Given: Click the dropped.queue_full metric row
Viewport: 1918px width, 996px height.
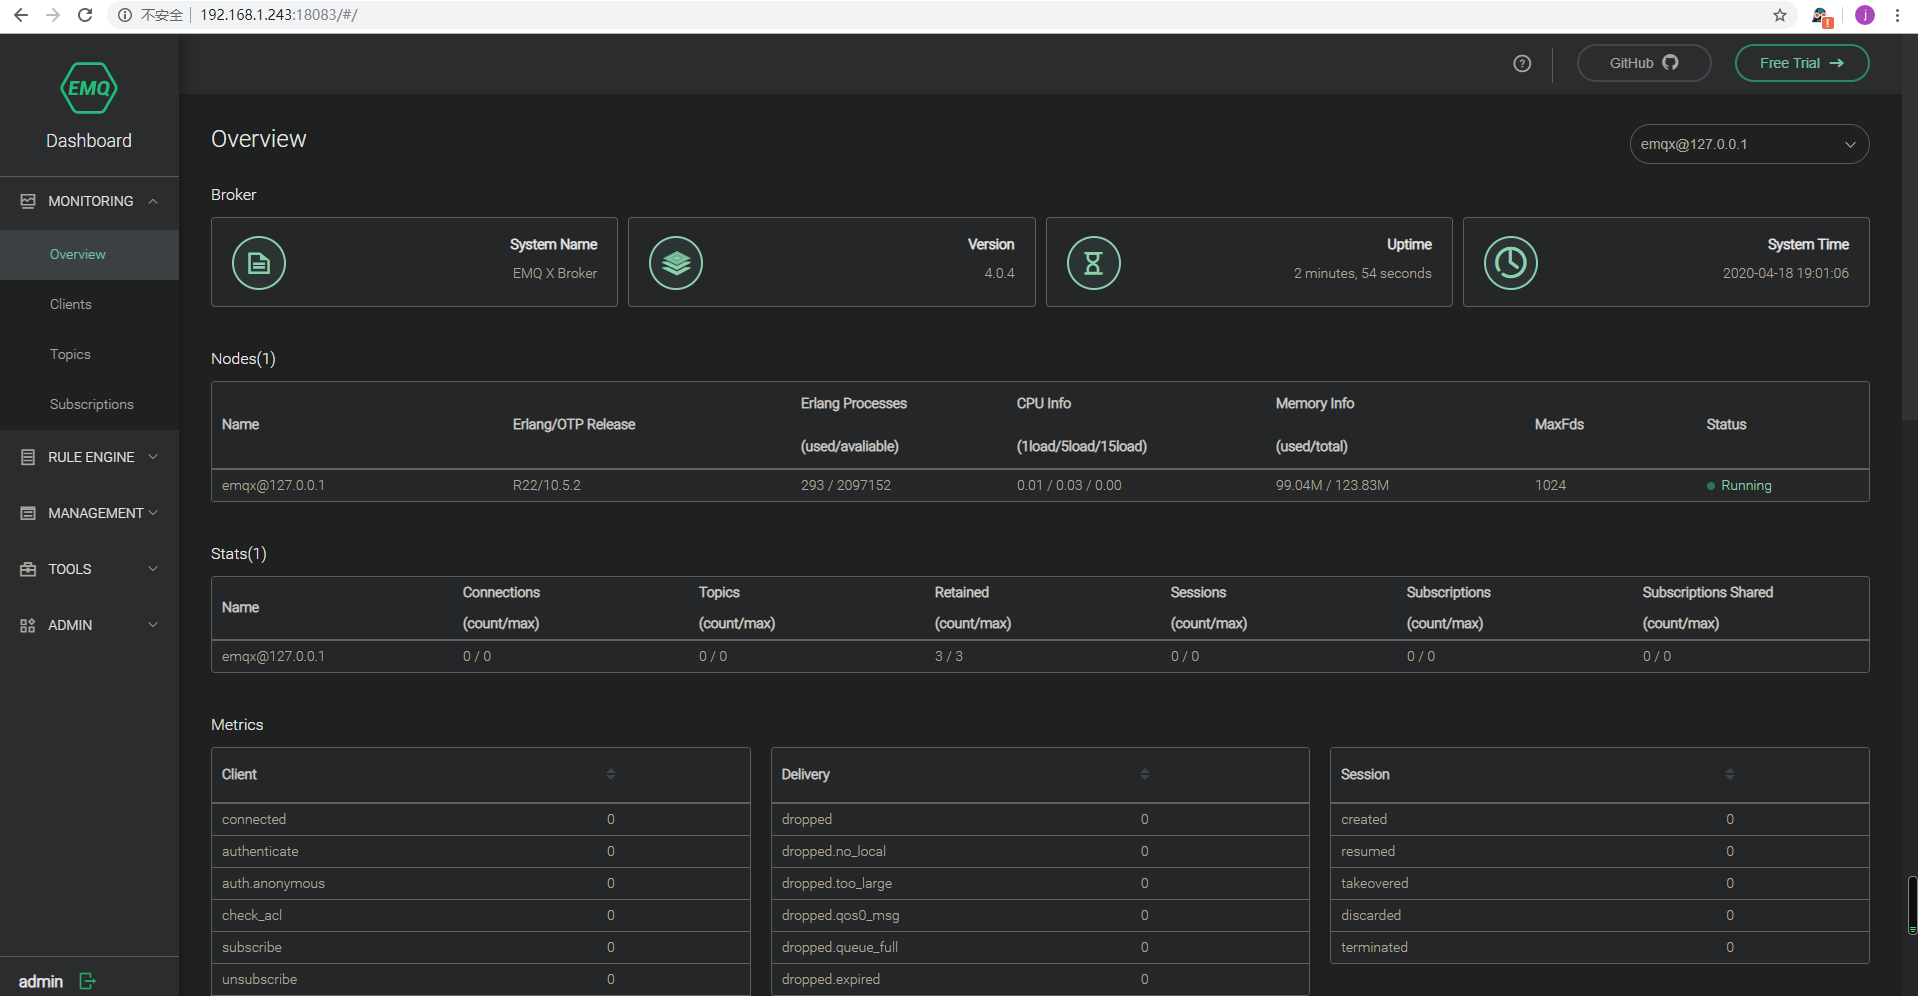Looking at the screenshot, I should click(x=1040, y=947).
